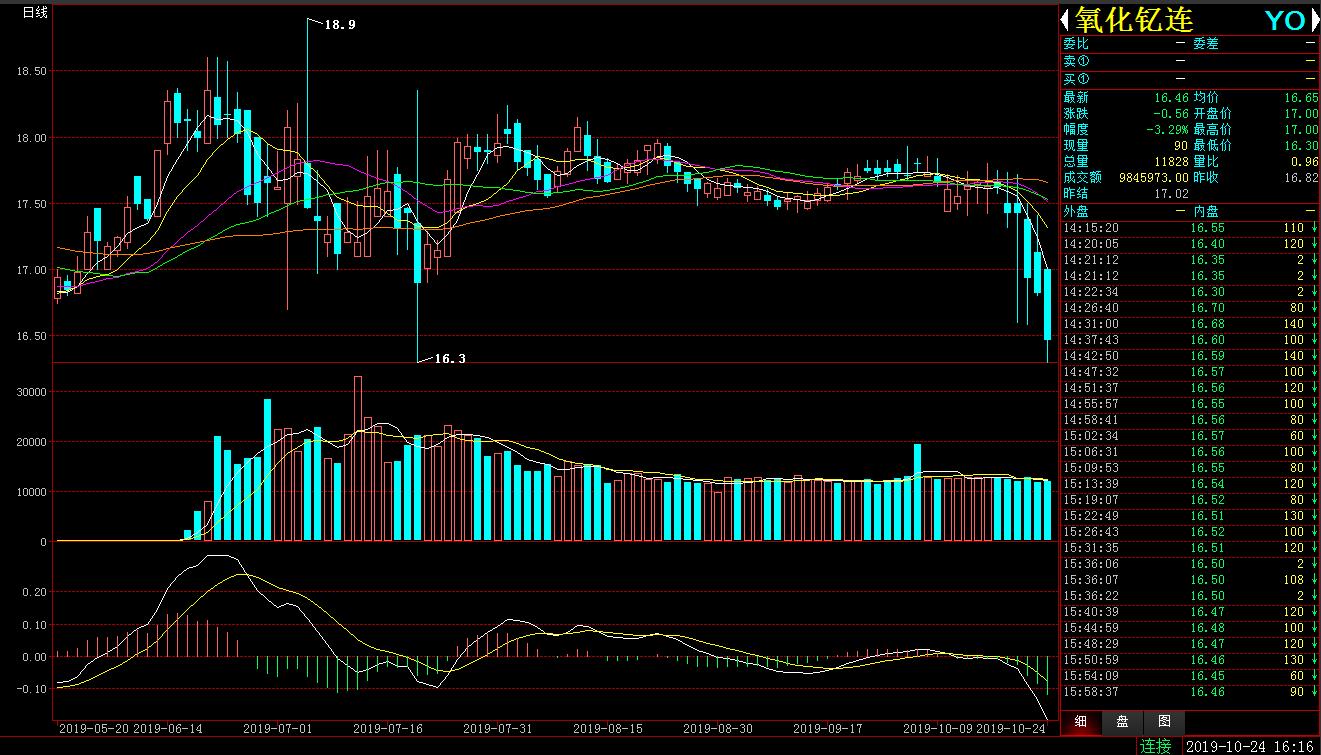Go to next instrument with right arrow
The height and width of the screenshot is (755, 1321).
tap(1314, 20)
